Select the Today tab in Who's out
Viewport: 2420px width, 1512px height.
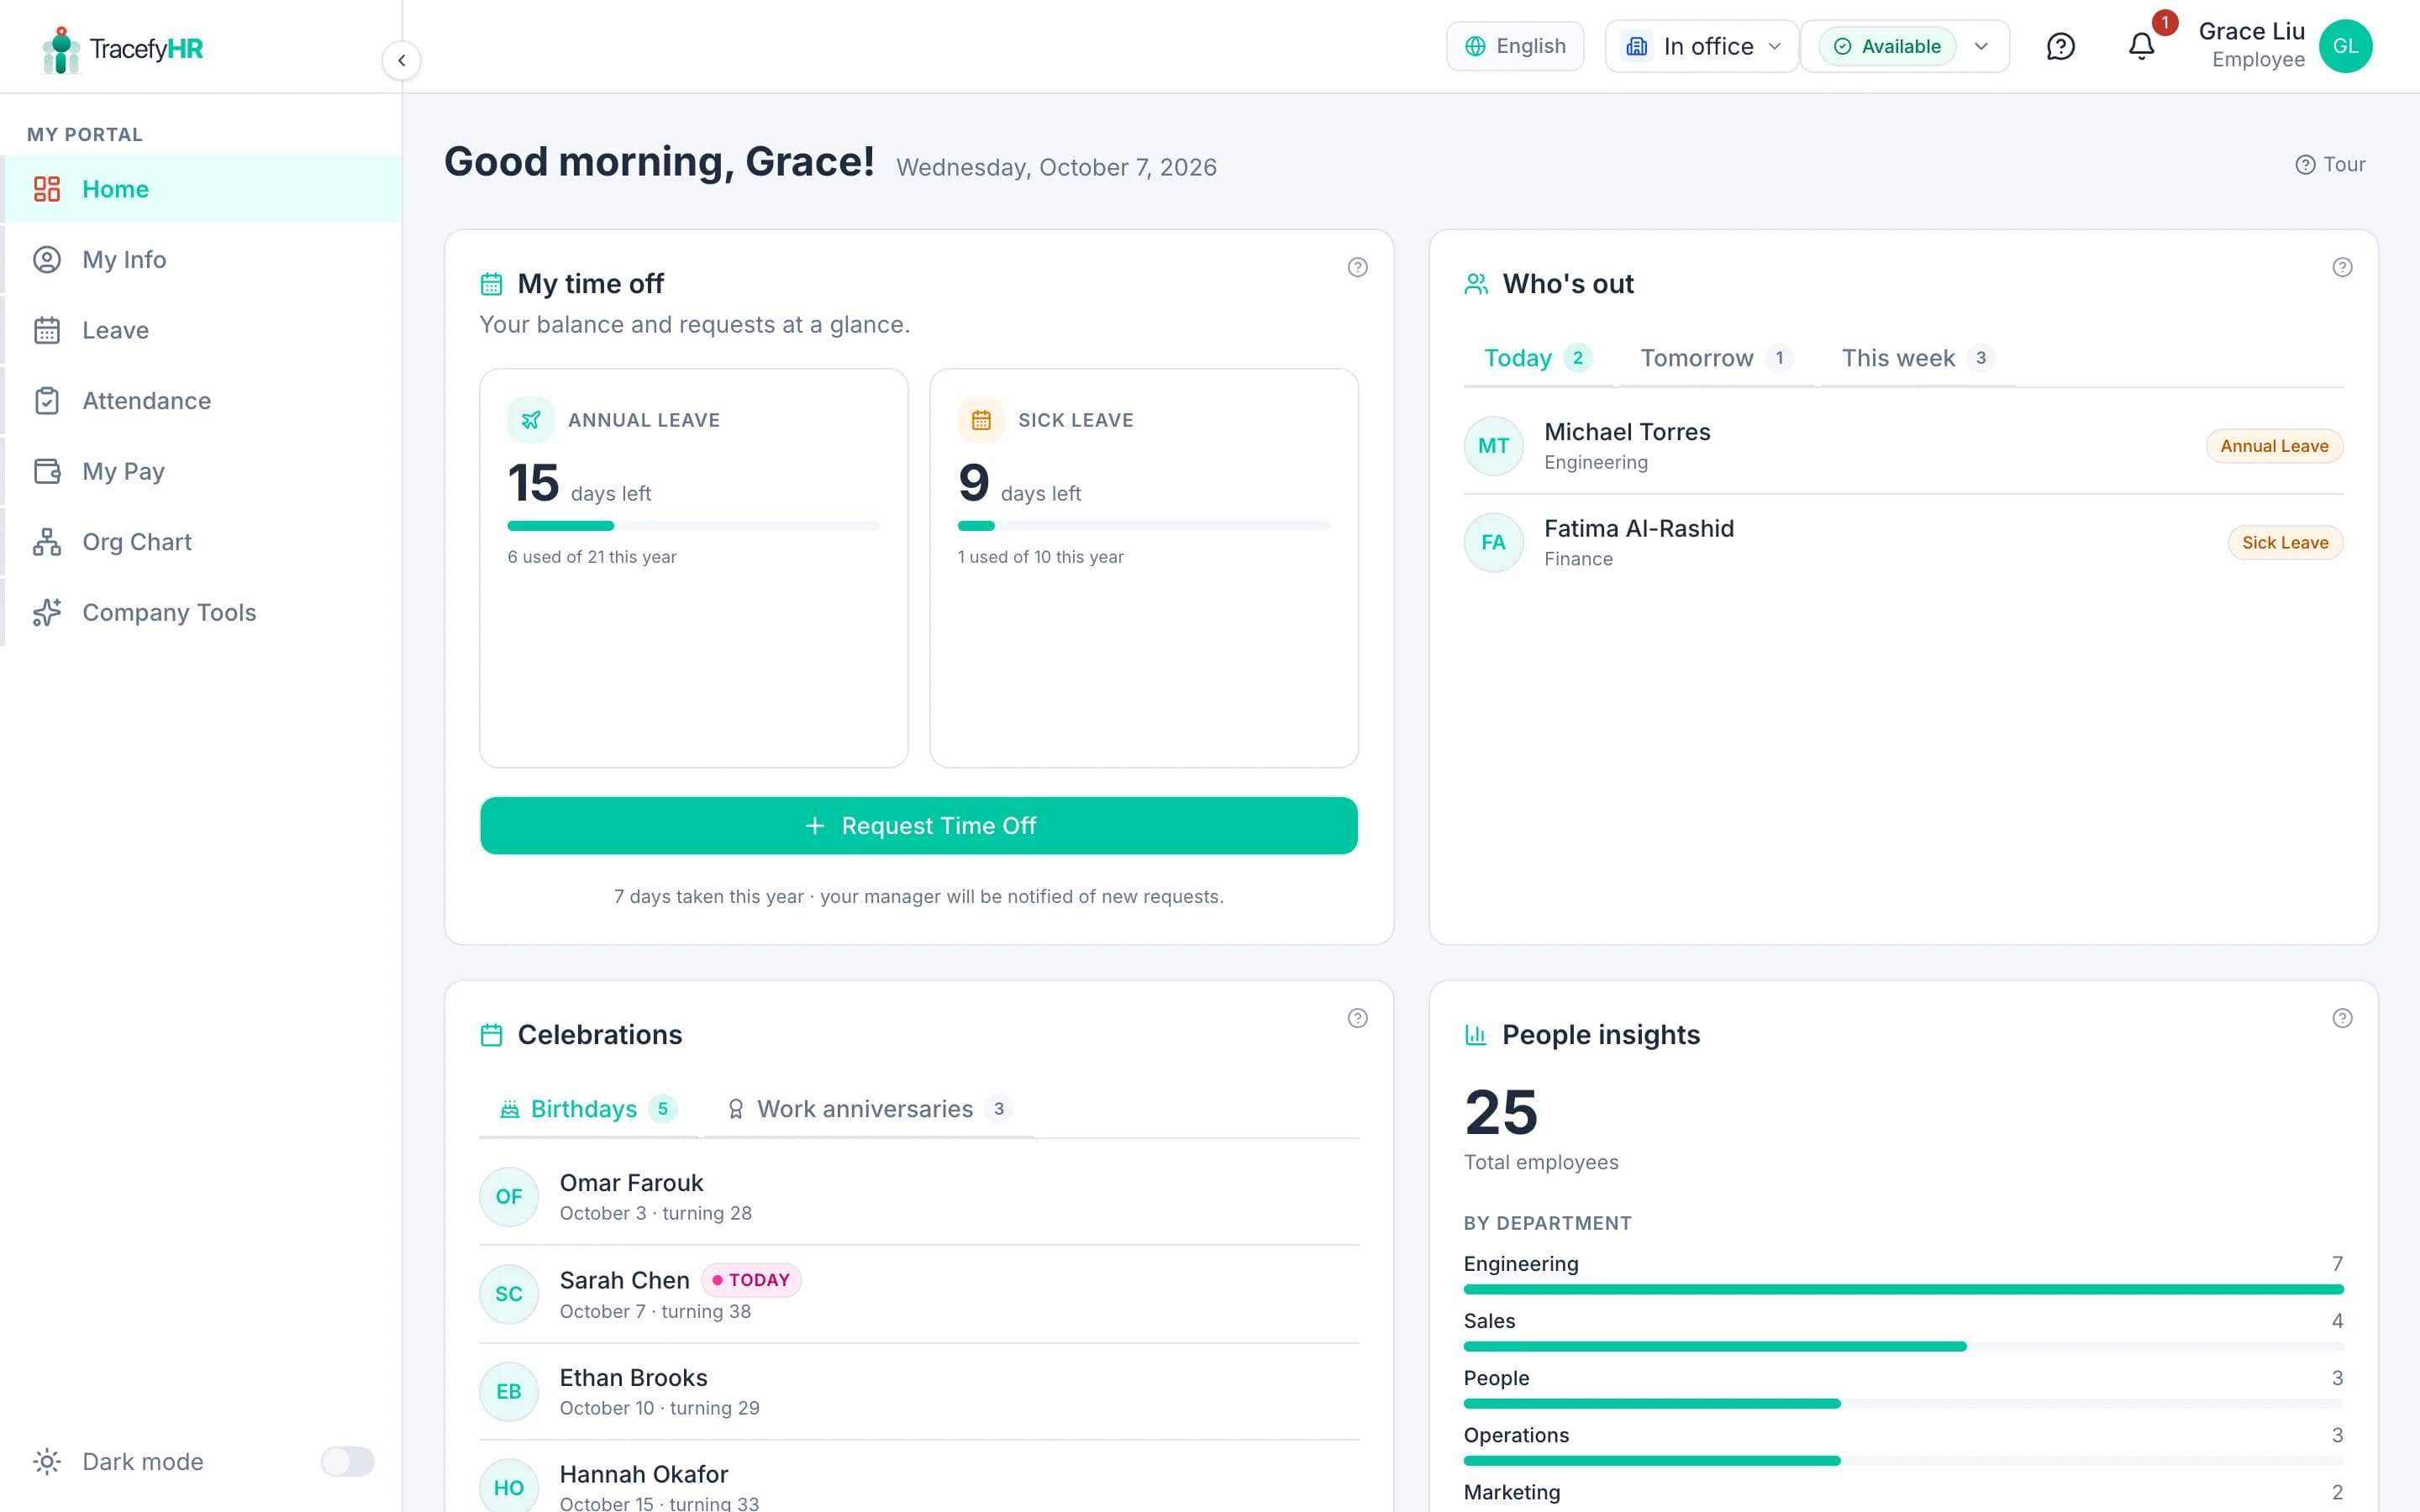click(x=1538, y=358)
